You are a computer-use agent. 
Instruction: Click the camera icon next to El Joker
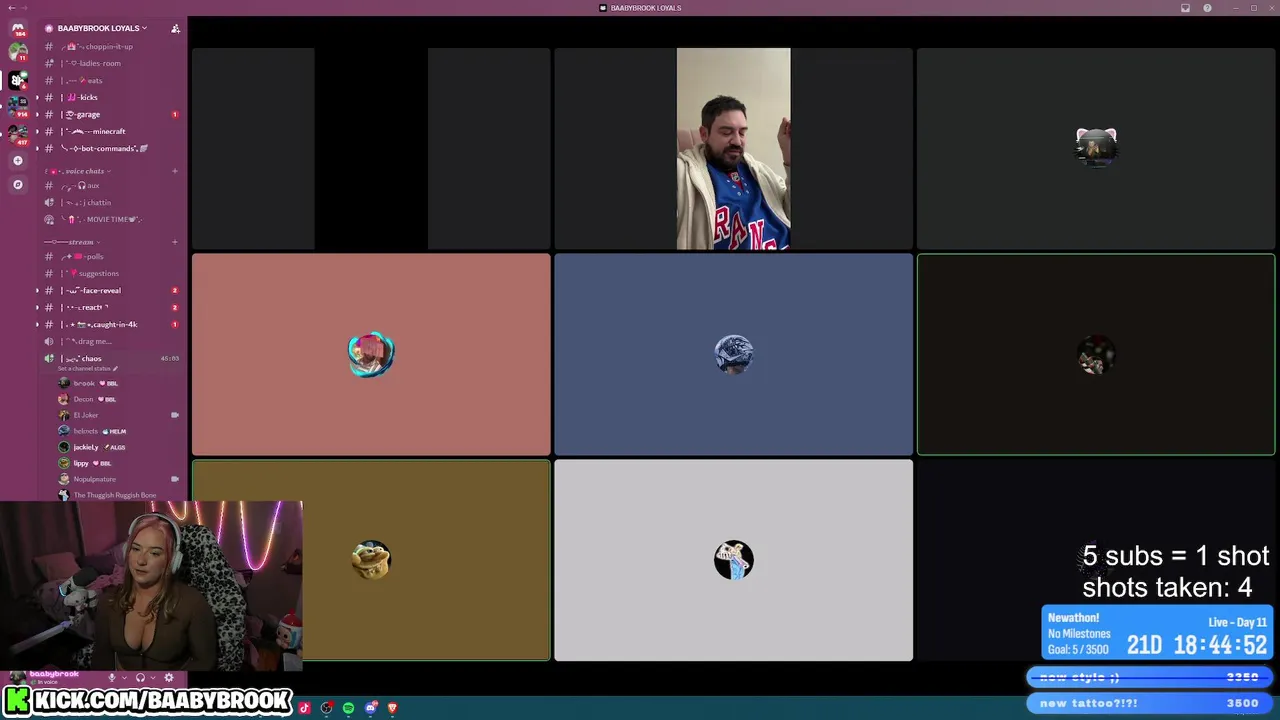click(175, 415)
